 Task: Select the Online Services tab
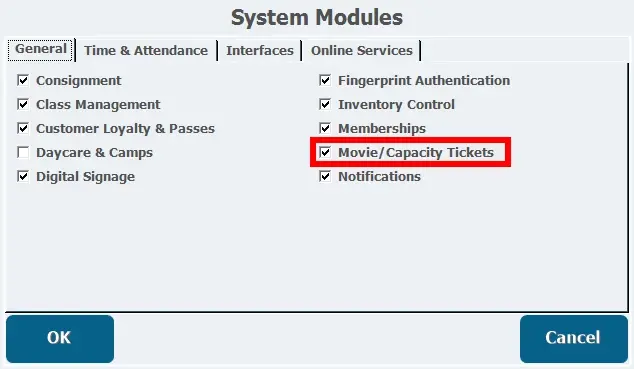[x=361, y=51]
